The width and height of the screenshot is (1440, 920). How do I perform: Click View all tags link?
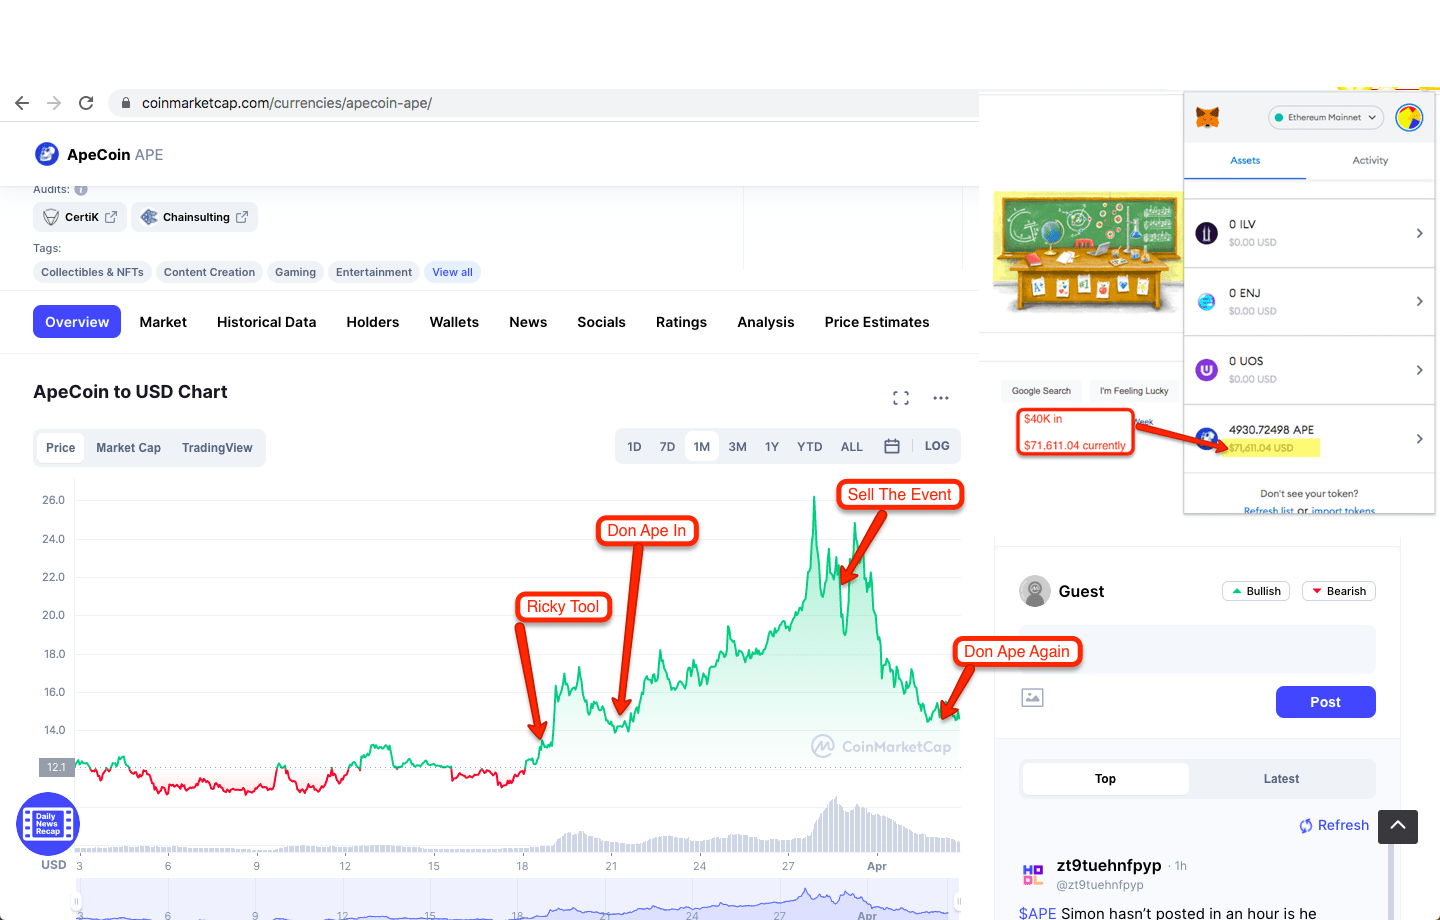point(452,272)
